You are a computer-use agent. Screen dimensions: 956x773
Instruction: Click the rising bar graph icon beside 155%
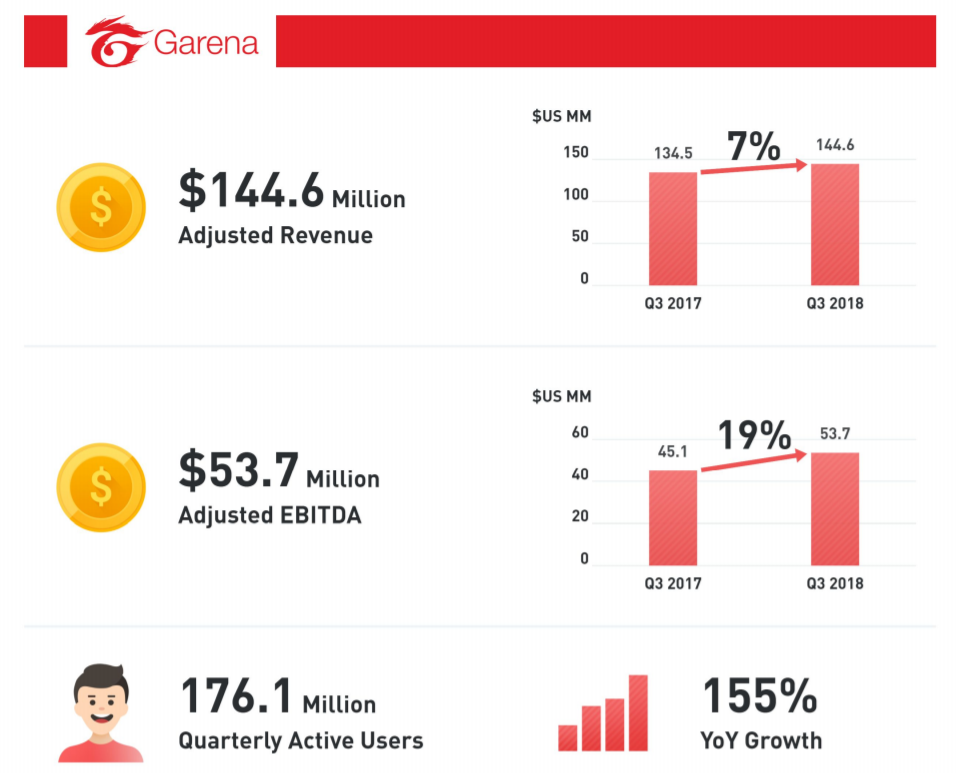[603, 713]
